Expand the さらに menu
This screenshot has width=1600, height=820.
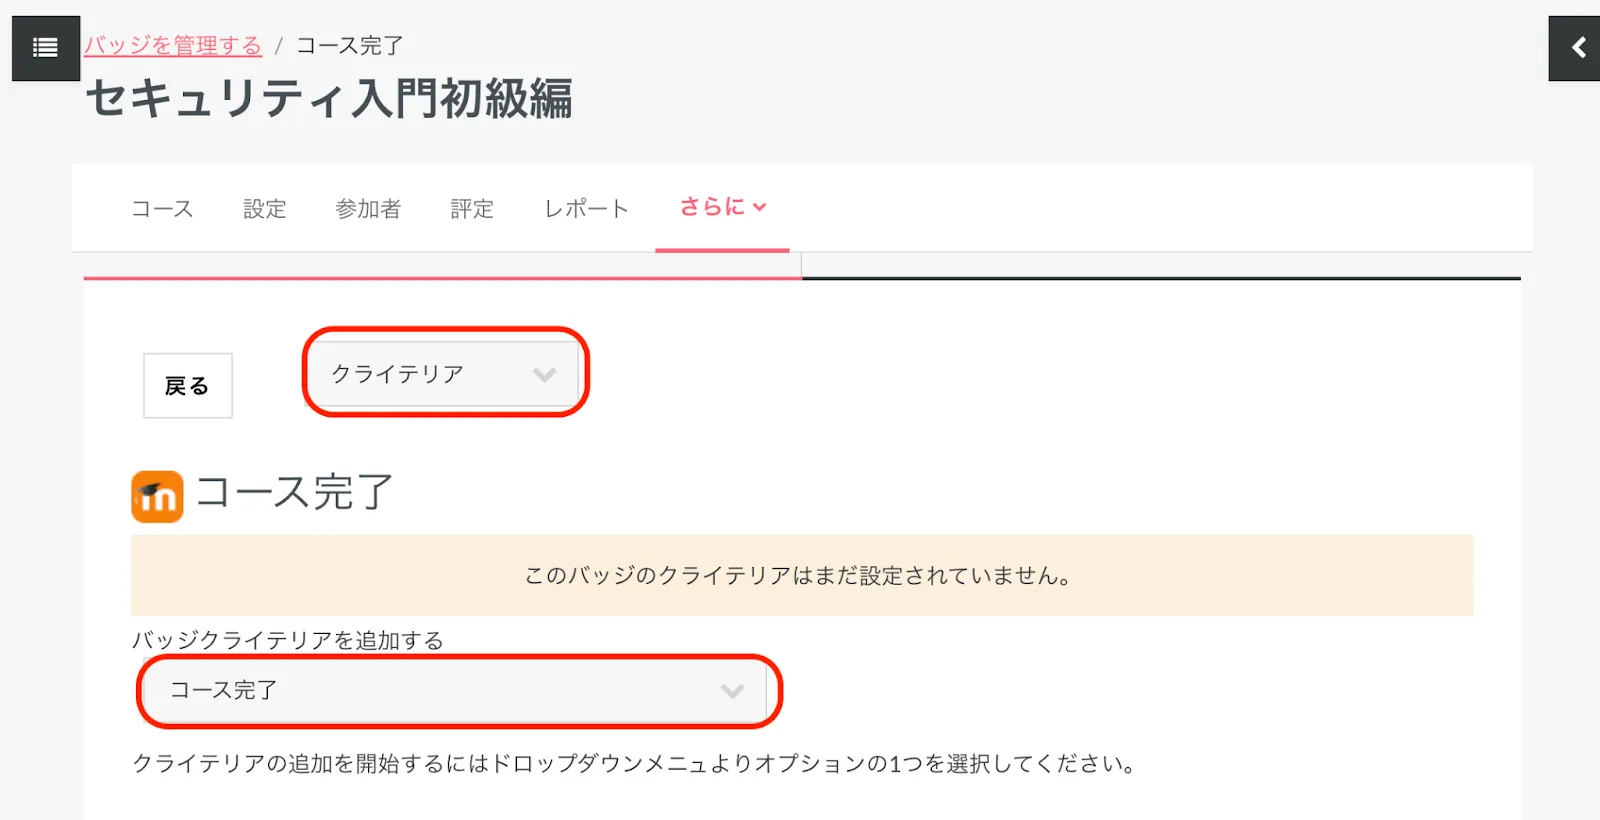pyautogui.click(x=722, y=207)
